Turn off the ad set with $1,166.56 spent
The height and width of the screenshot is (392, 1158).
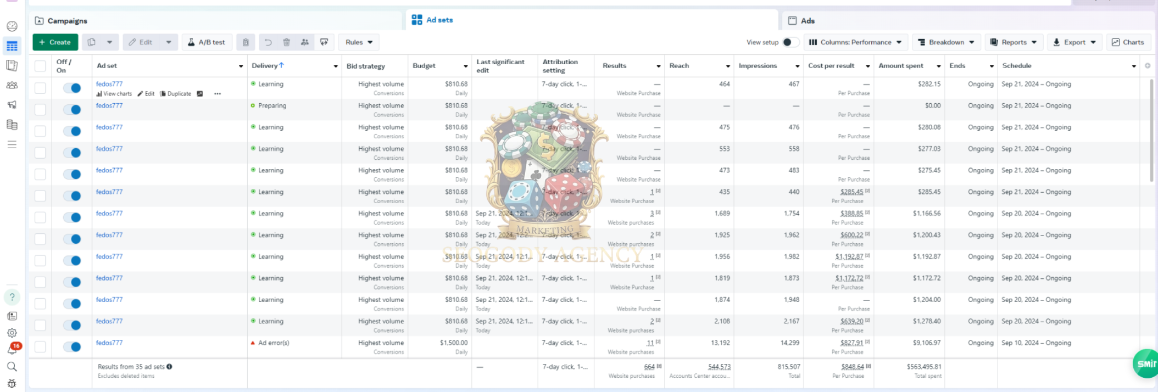pos(72,217)
